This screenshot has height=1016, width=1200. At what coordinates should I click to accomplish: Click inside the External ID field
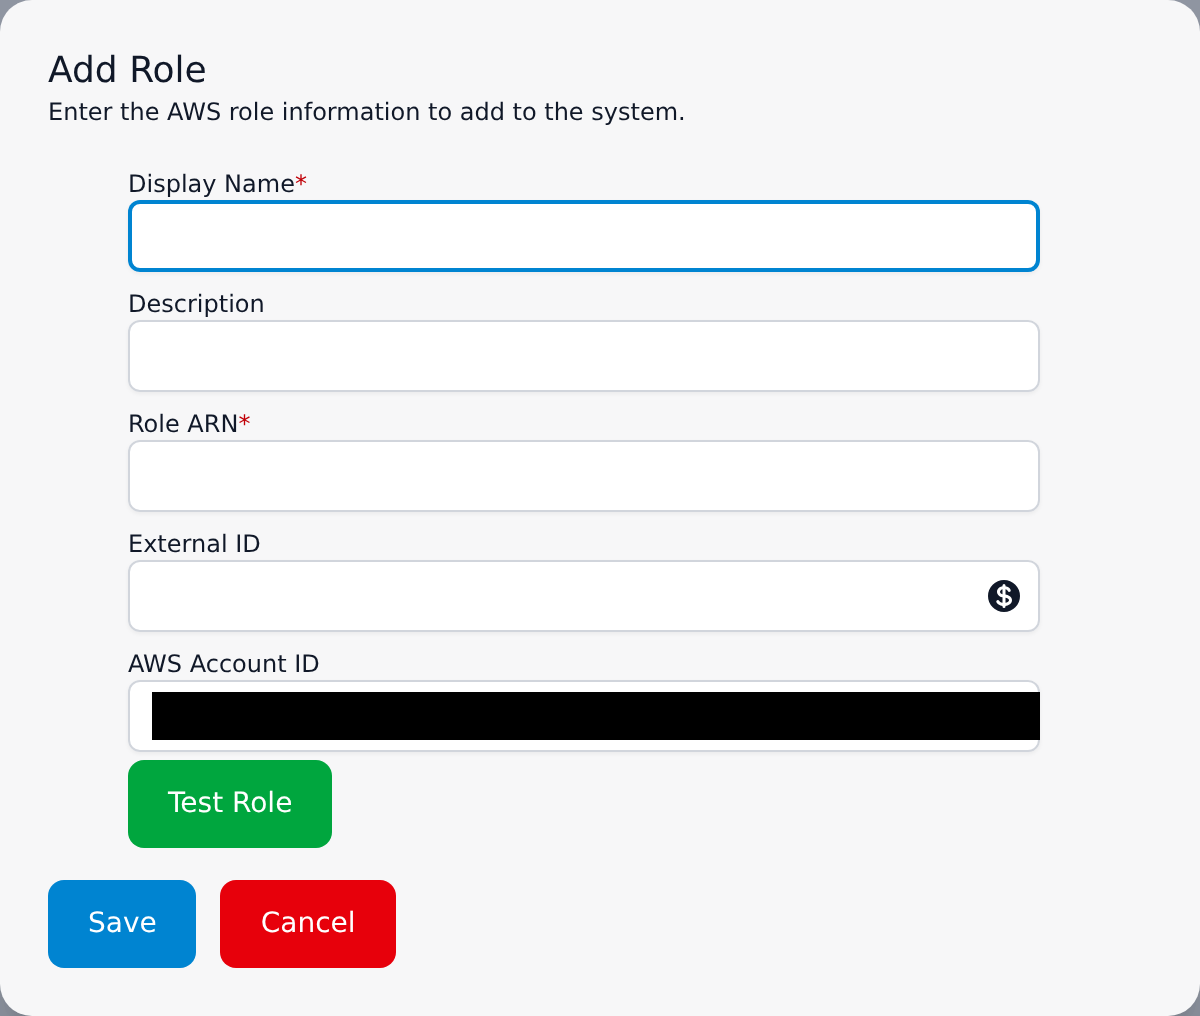[584, 596]
